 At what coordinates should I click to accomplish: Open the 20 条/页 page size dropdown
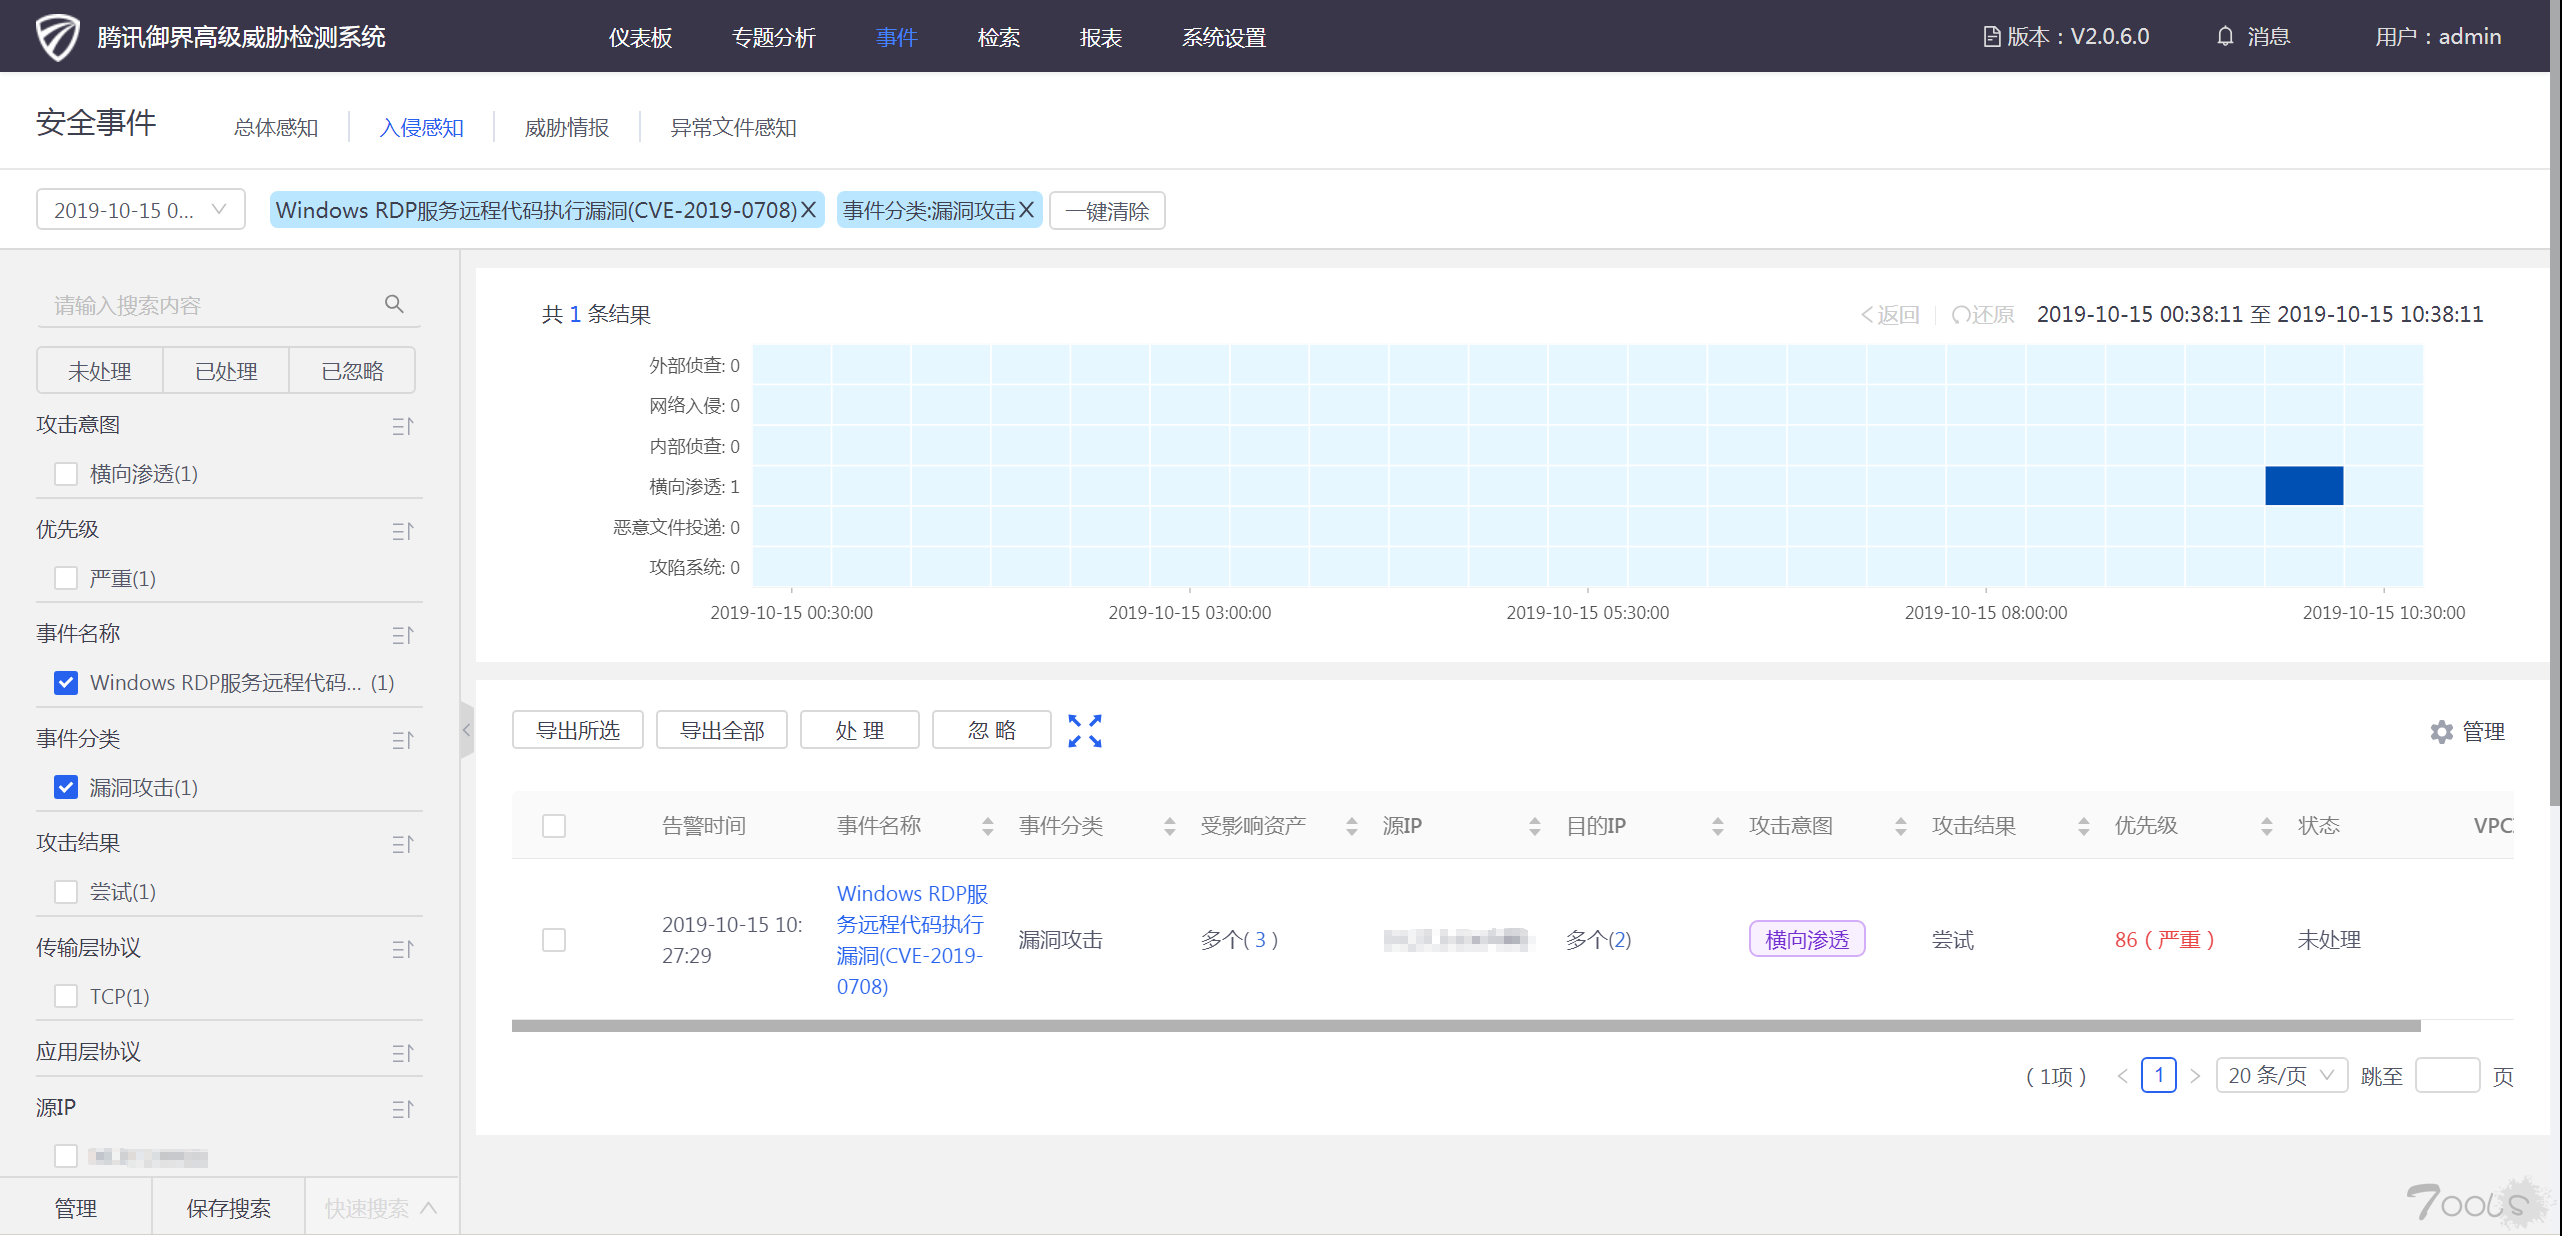click(x=2280, y=1076)
